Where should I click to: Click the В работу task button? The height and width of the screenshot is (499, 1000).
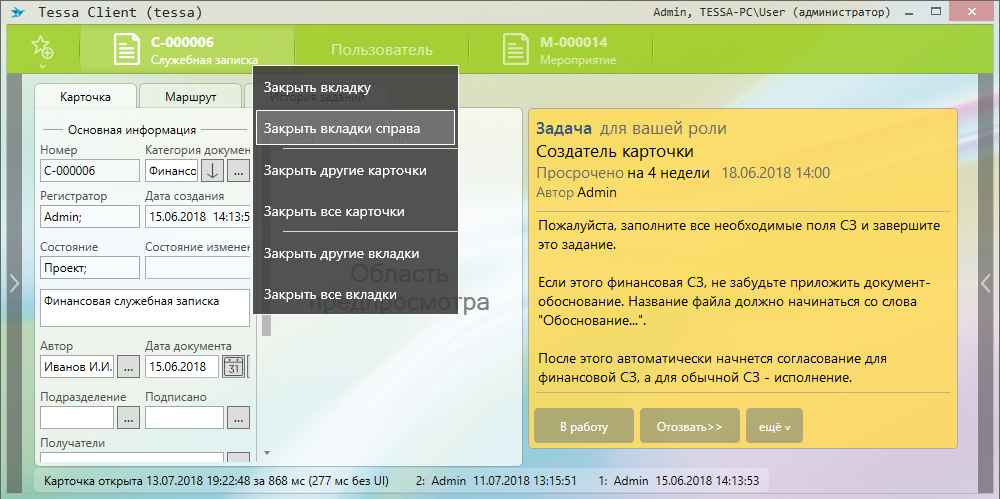584,426
